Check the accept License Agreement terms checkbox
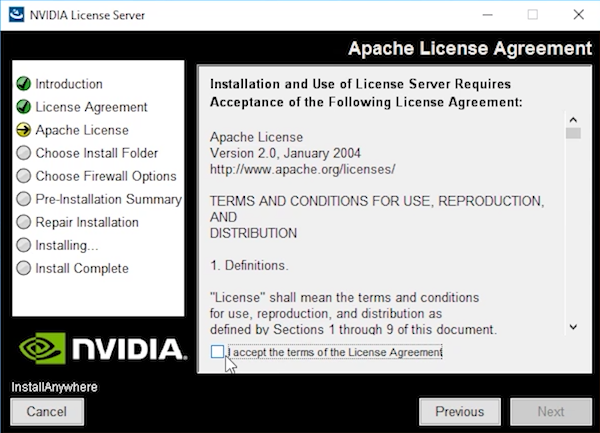 pyautogui.click(x=217, y=352)
